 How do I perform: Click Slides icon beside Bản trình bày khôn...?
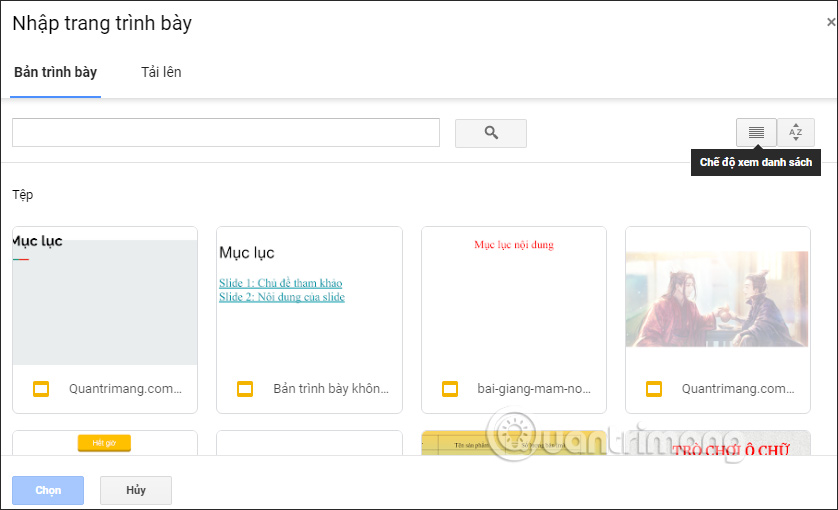[x=245, y=389]
